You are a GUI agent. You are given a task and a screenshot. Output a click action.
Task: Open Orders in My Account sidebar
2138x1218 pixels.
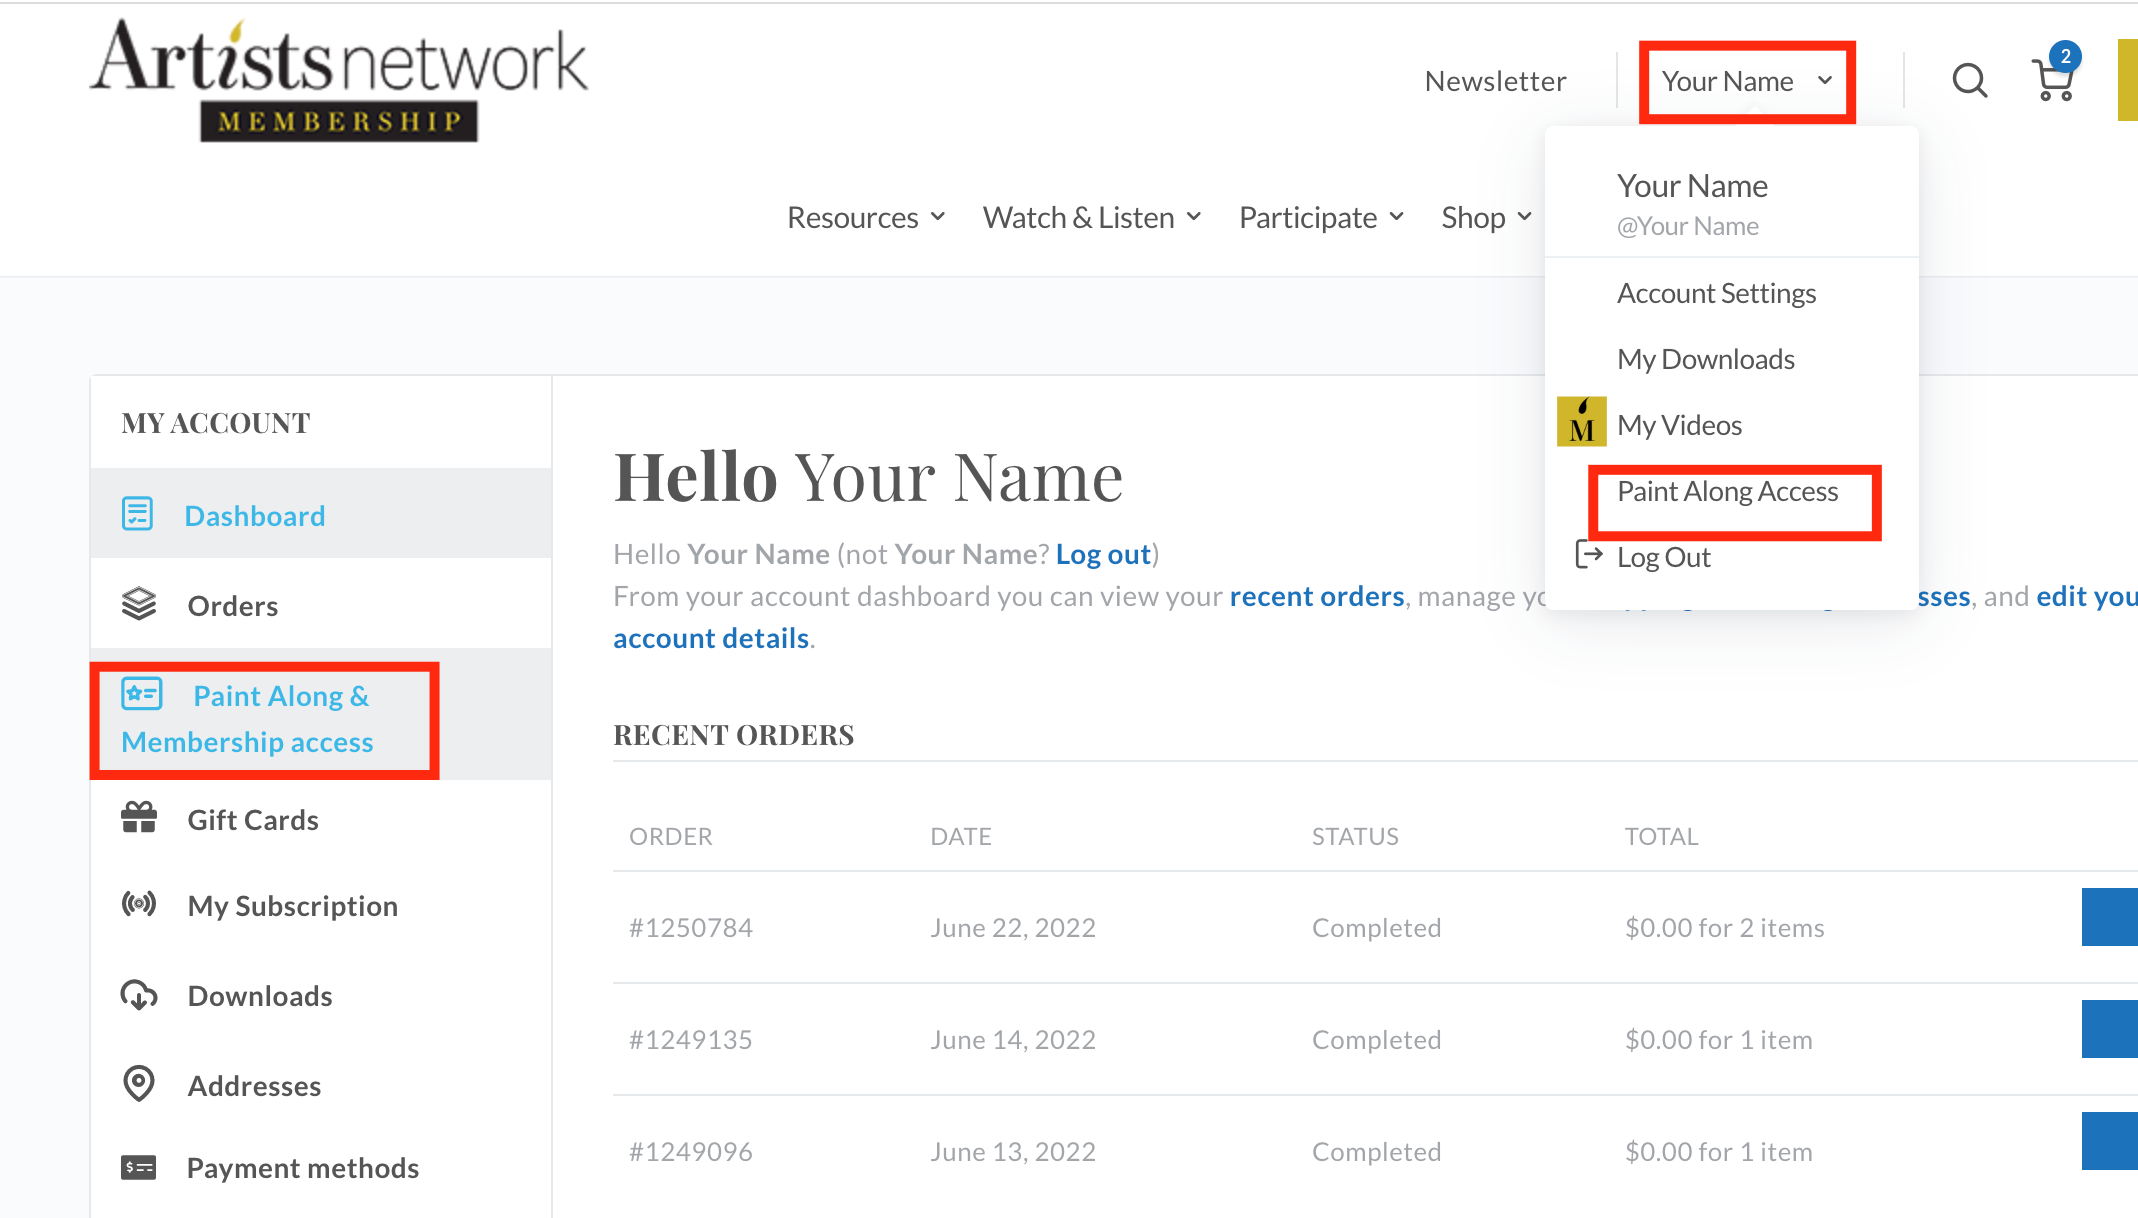(321, 604)
